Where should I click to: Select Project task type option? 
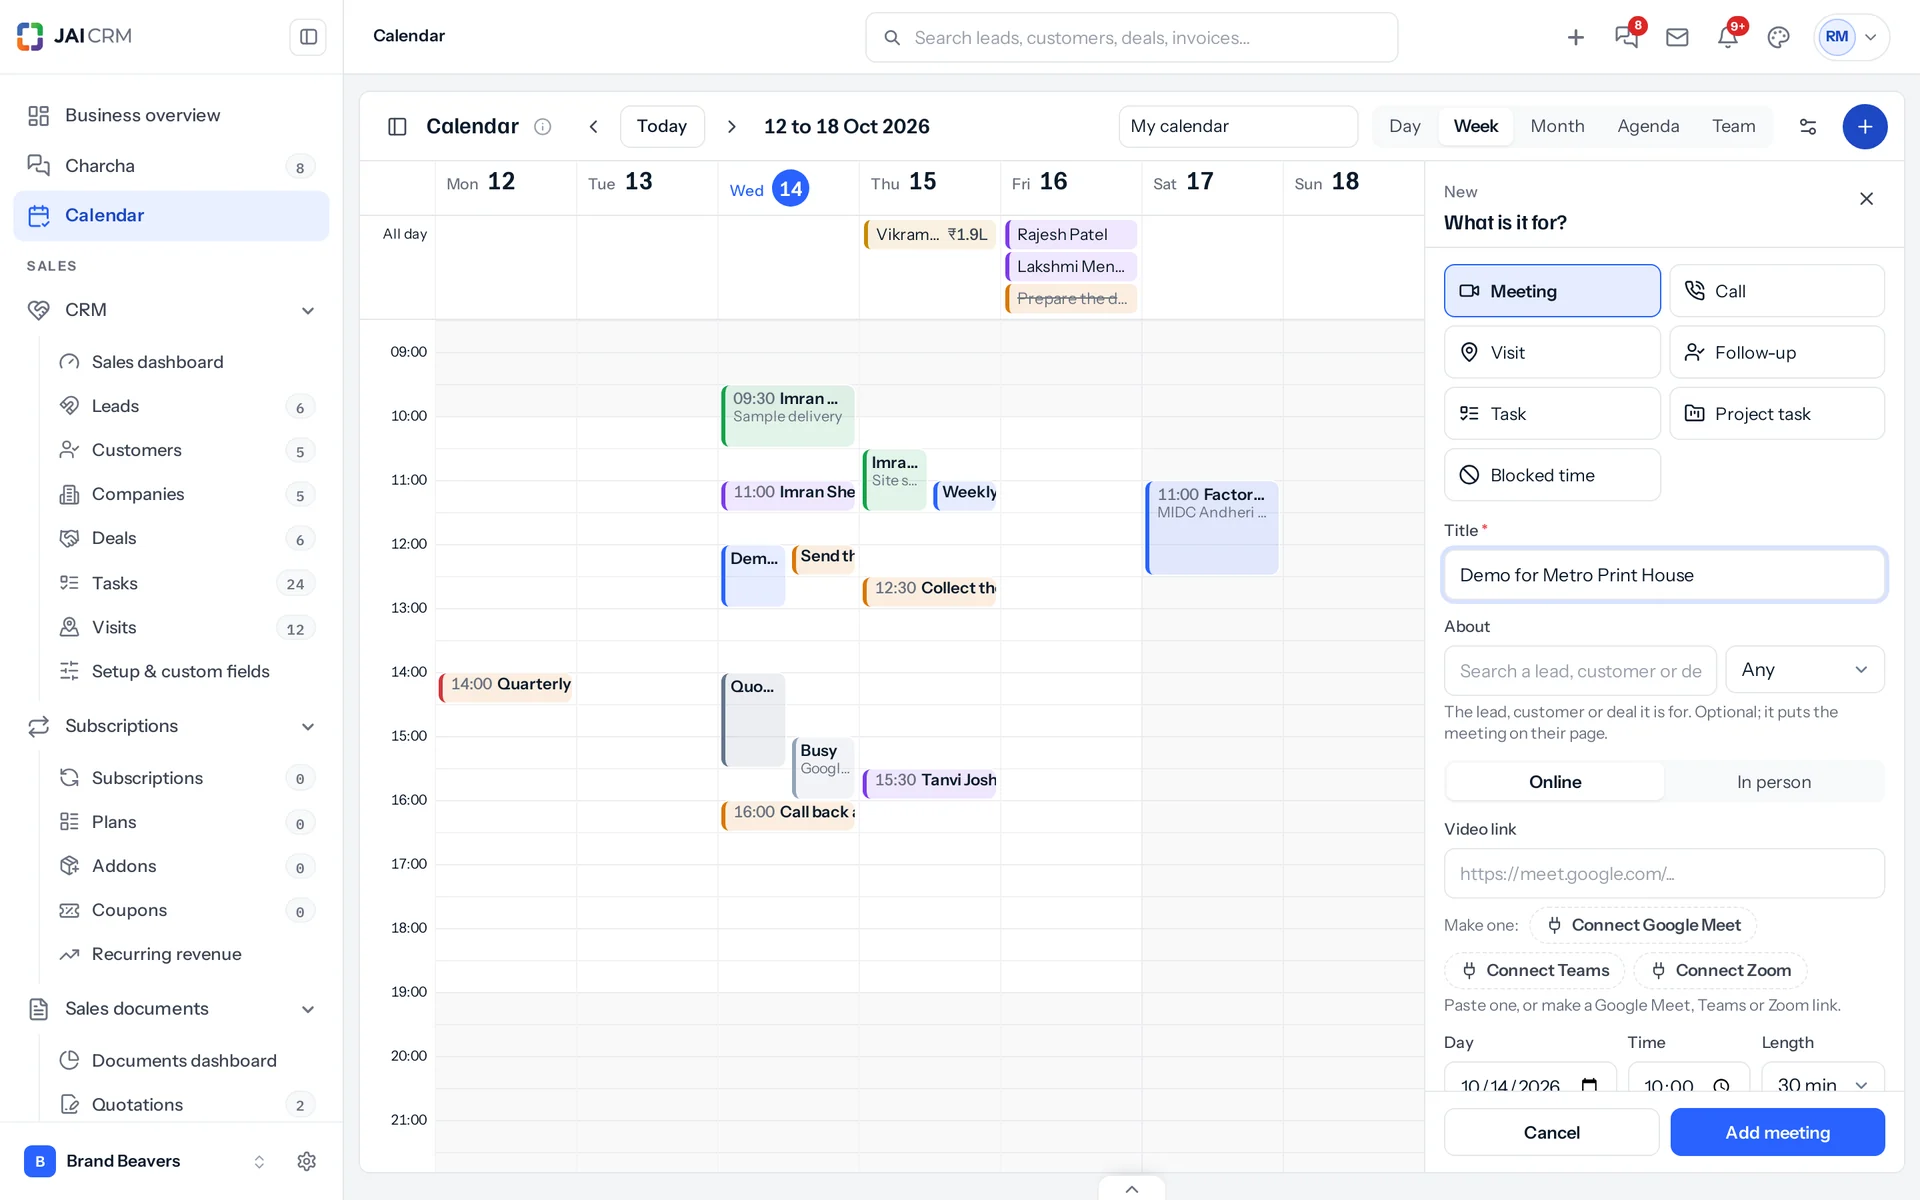tap(1777, 413)
